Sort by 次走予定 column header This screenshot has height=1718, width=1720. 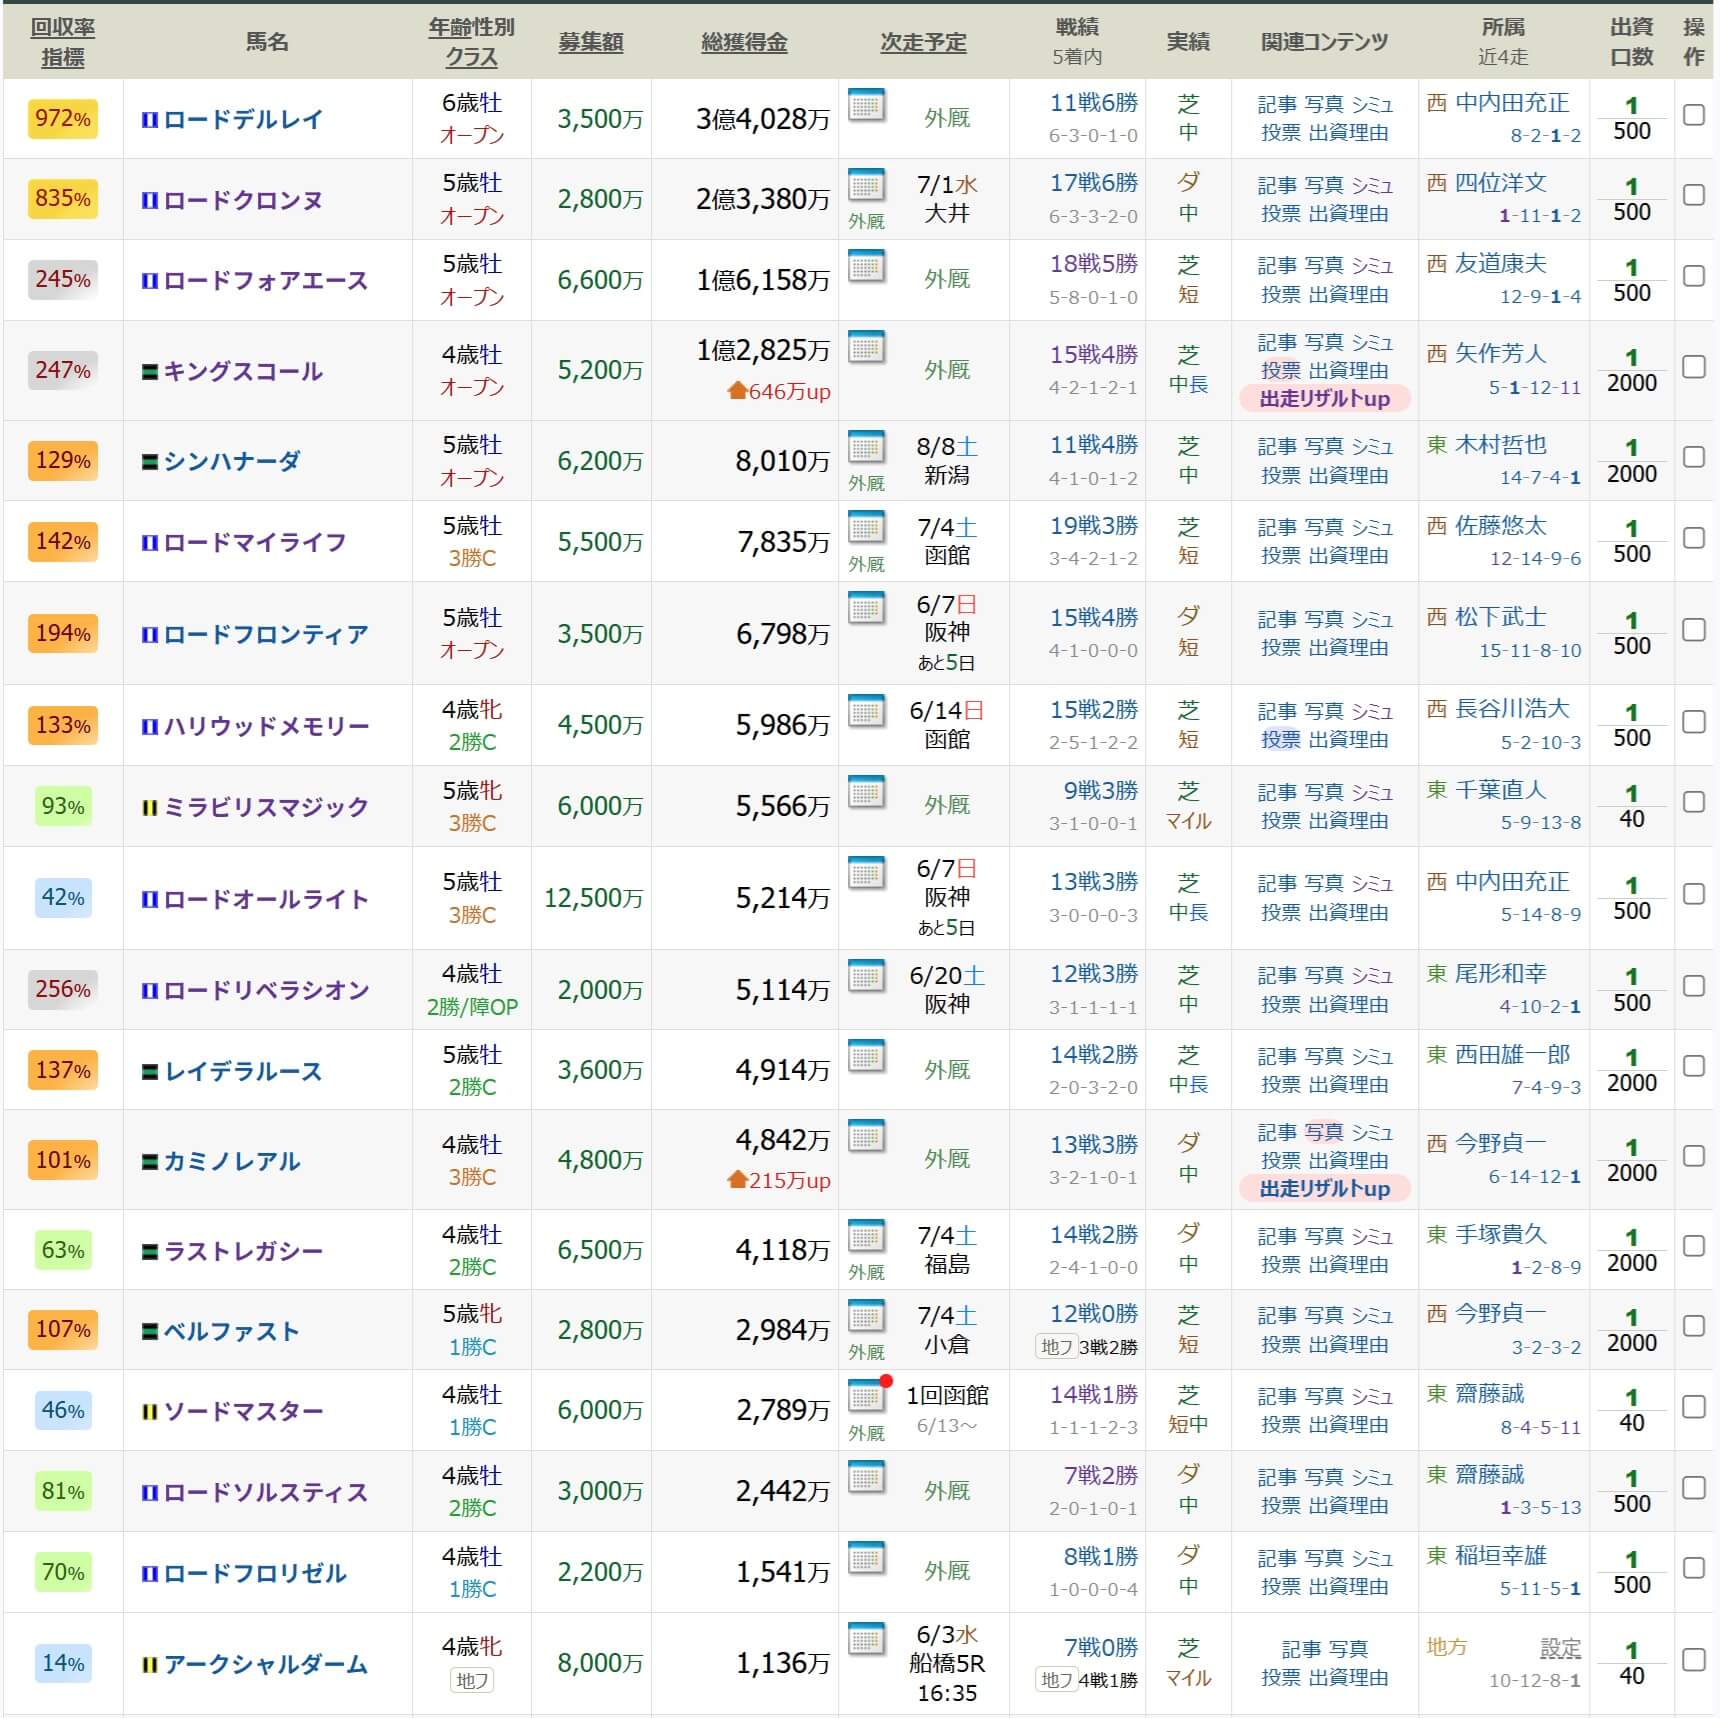(x=923, y=42)
